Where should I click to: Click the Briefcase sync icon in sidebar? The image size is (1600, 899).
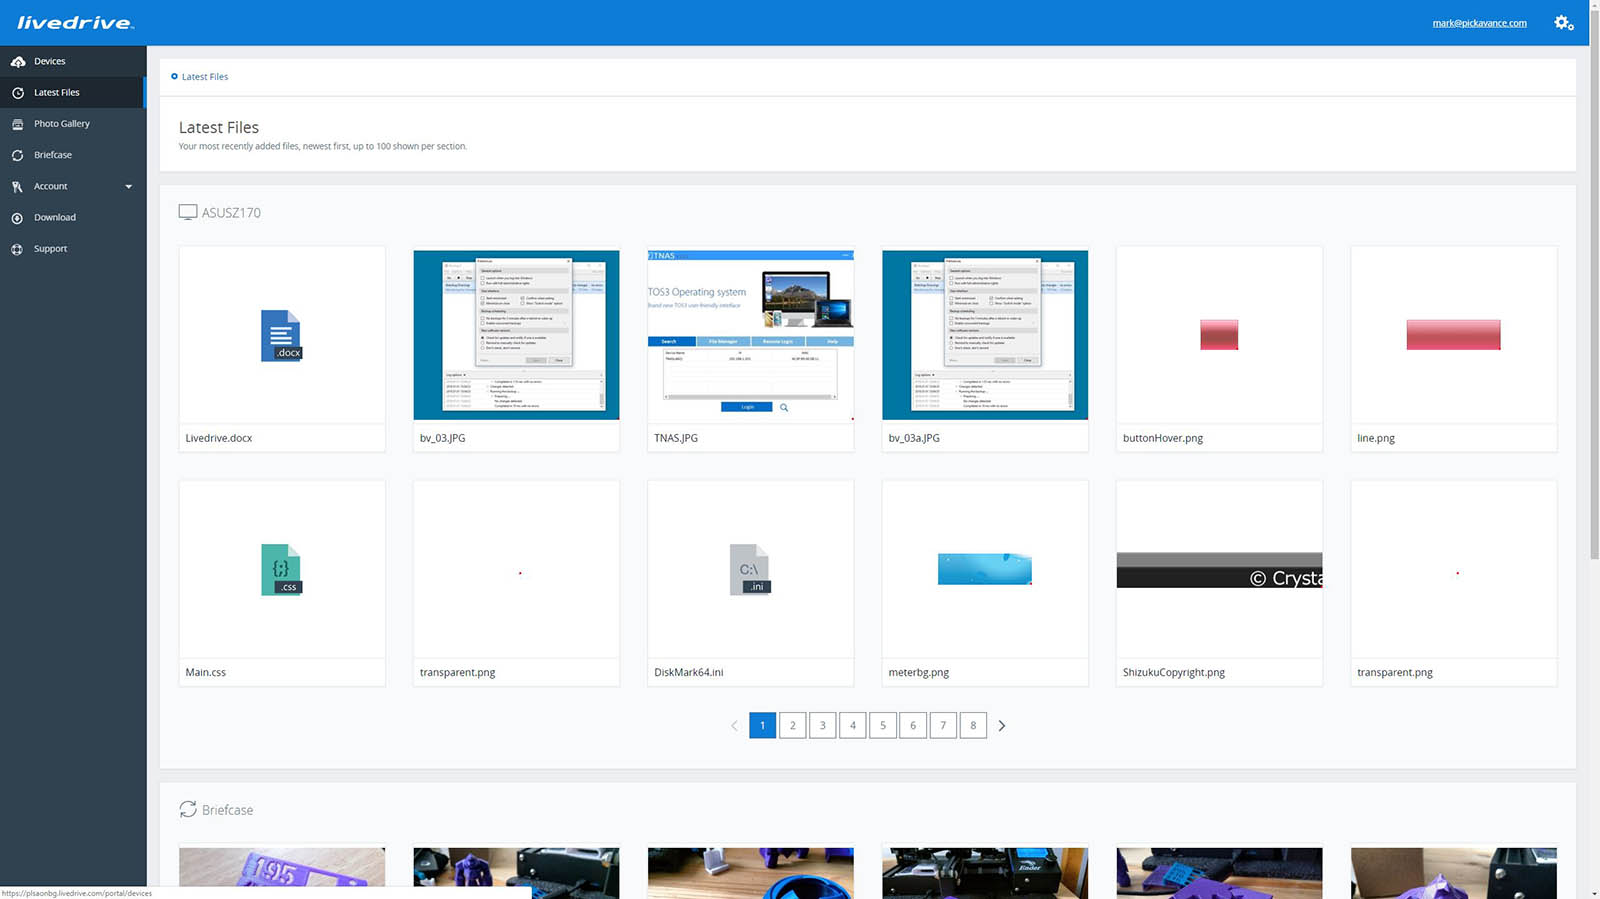coord(18,155)
